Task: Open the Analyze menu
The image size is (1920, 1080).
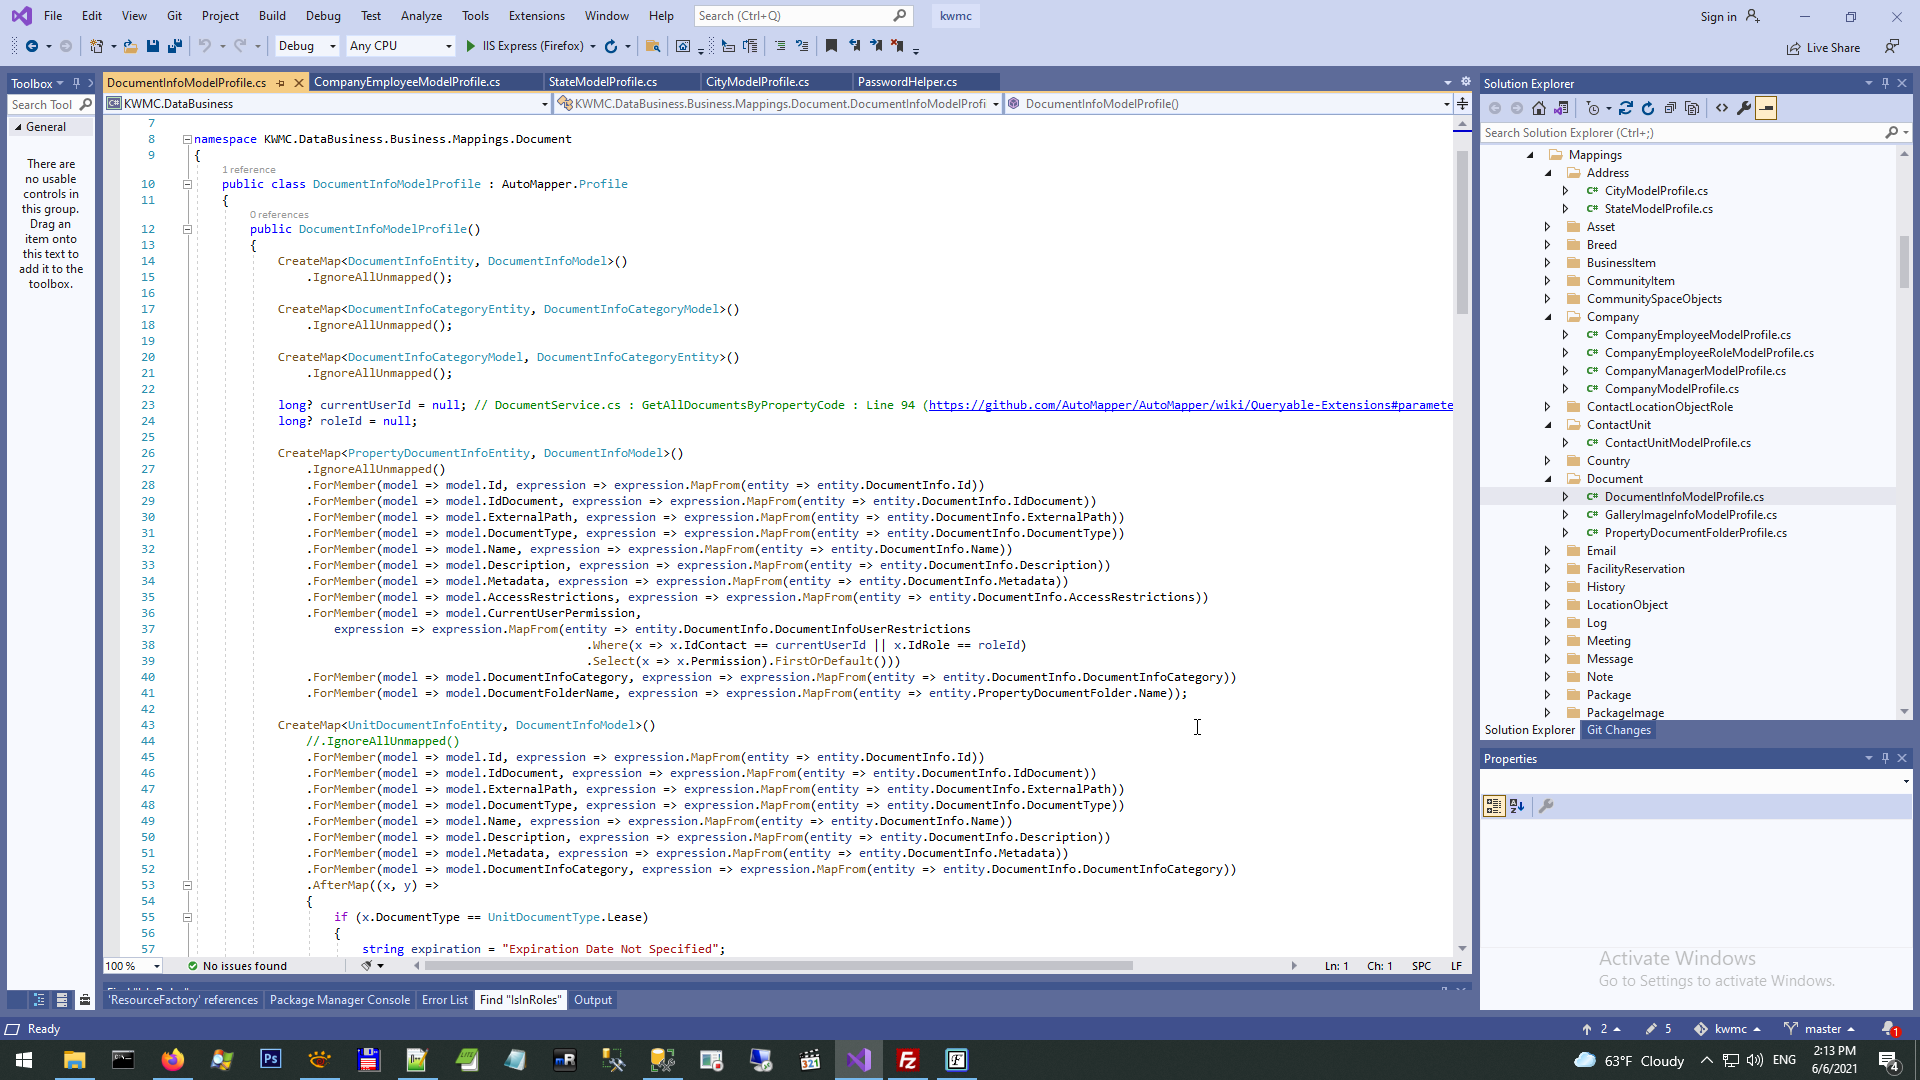Action: click(x=421, y=16)
